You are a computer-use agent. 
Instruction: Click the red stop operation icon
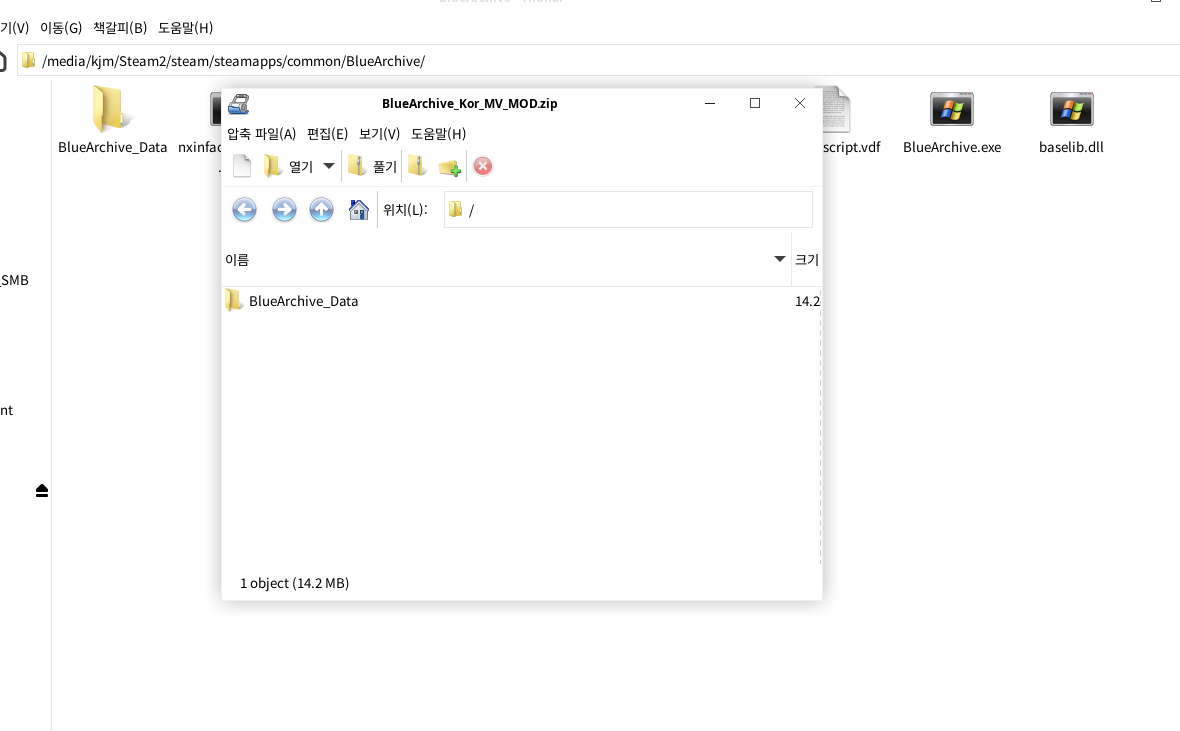tap(483, 166)
